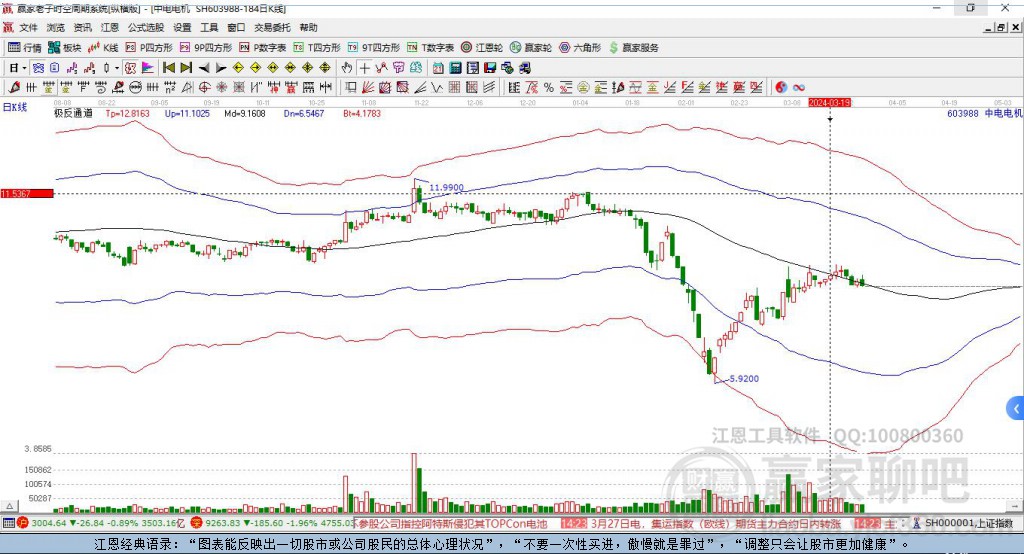
Task: Click the circled crosshair target tool
Action: pyautogui.click(x=204, y=87)
